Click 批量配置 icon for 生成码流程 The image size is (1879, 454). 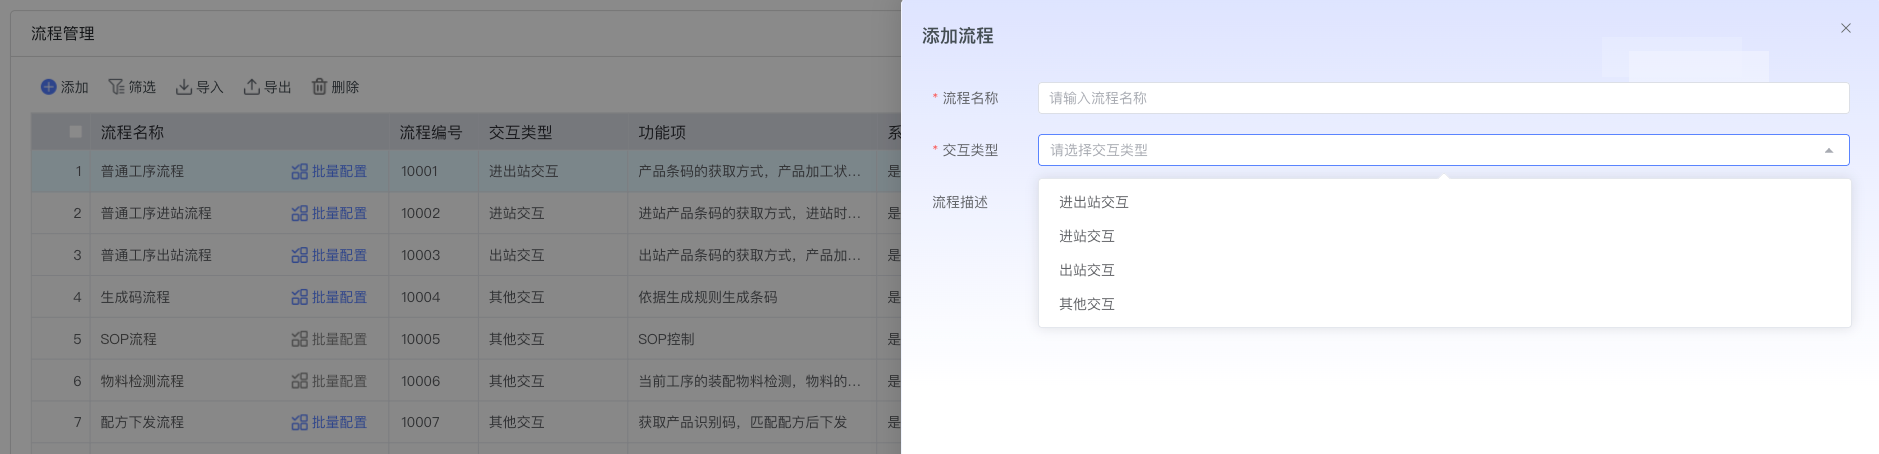point(299,298)
